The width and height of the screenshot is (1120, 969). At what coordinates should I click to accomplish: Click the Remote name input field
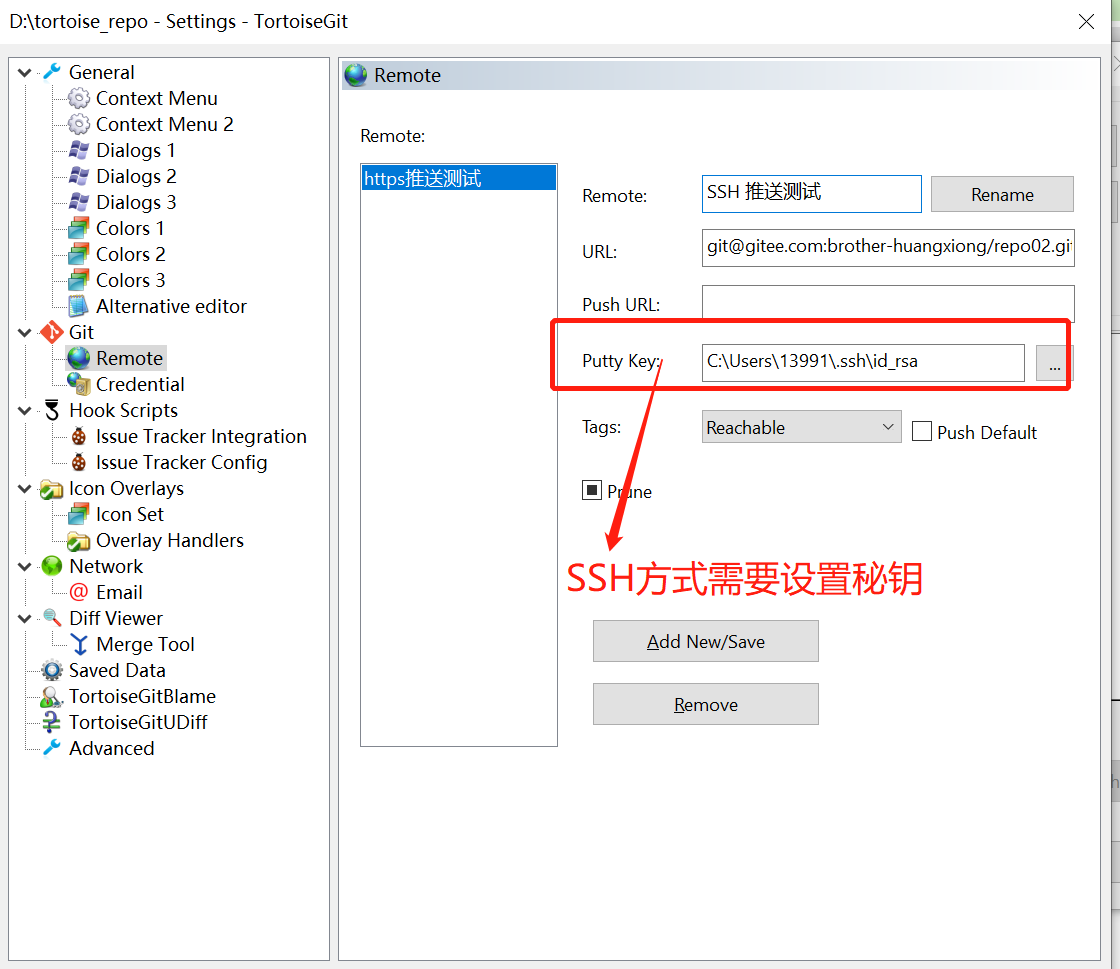click(x=811, y=194)
